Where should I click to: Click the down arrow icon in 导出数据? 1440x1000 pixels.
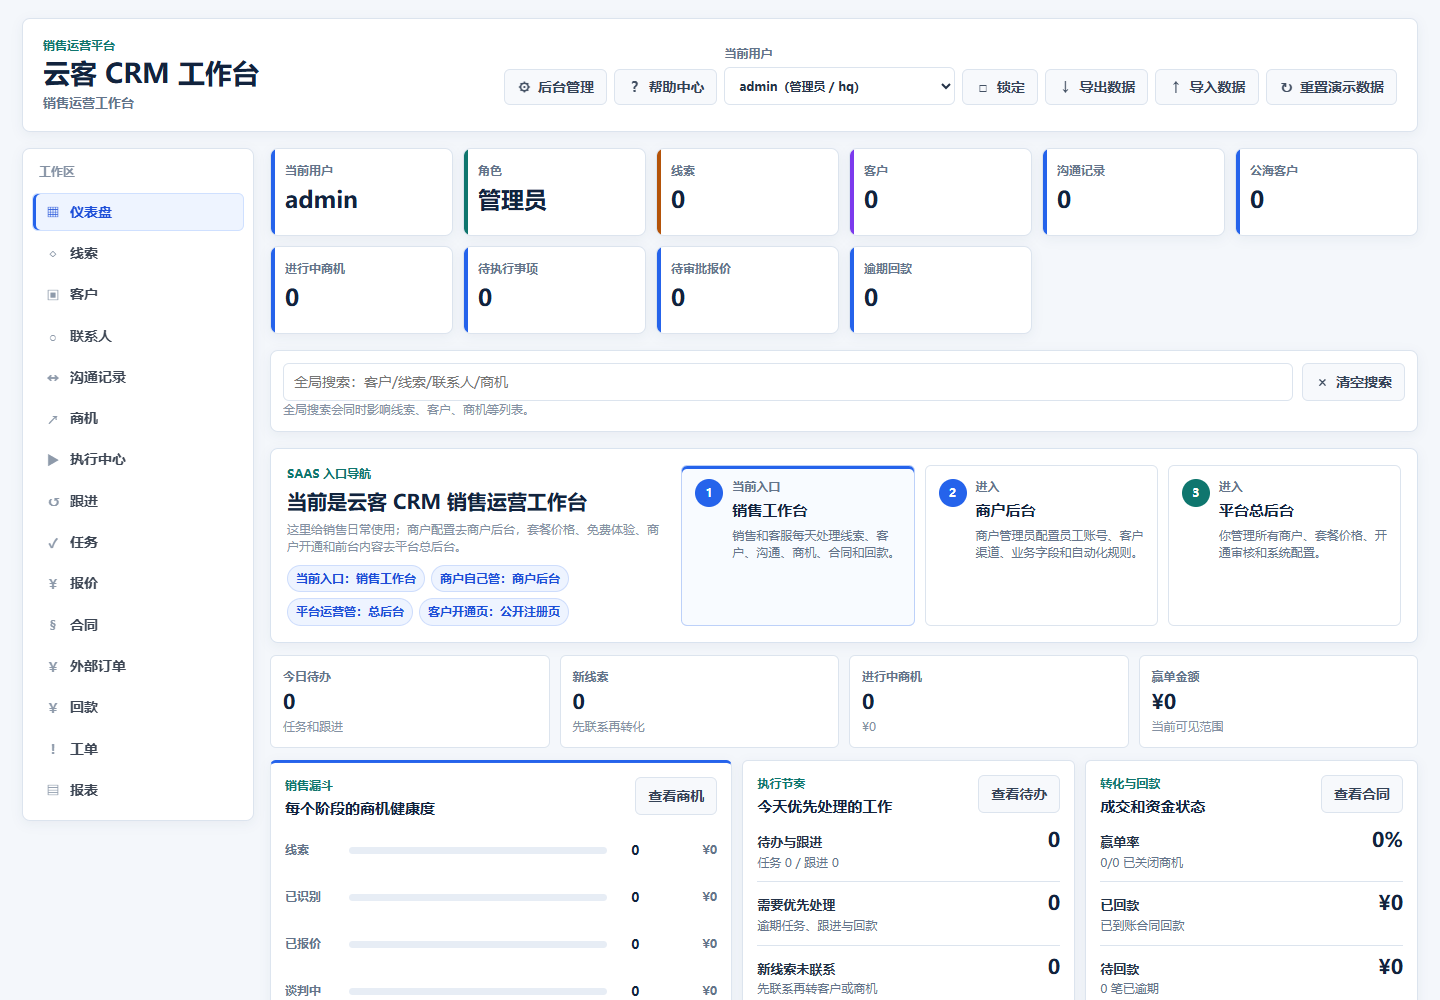[x=1065, y=87]
